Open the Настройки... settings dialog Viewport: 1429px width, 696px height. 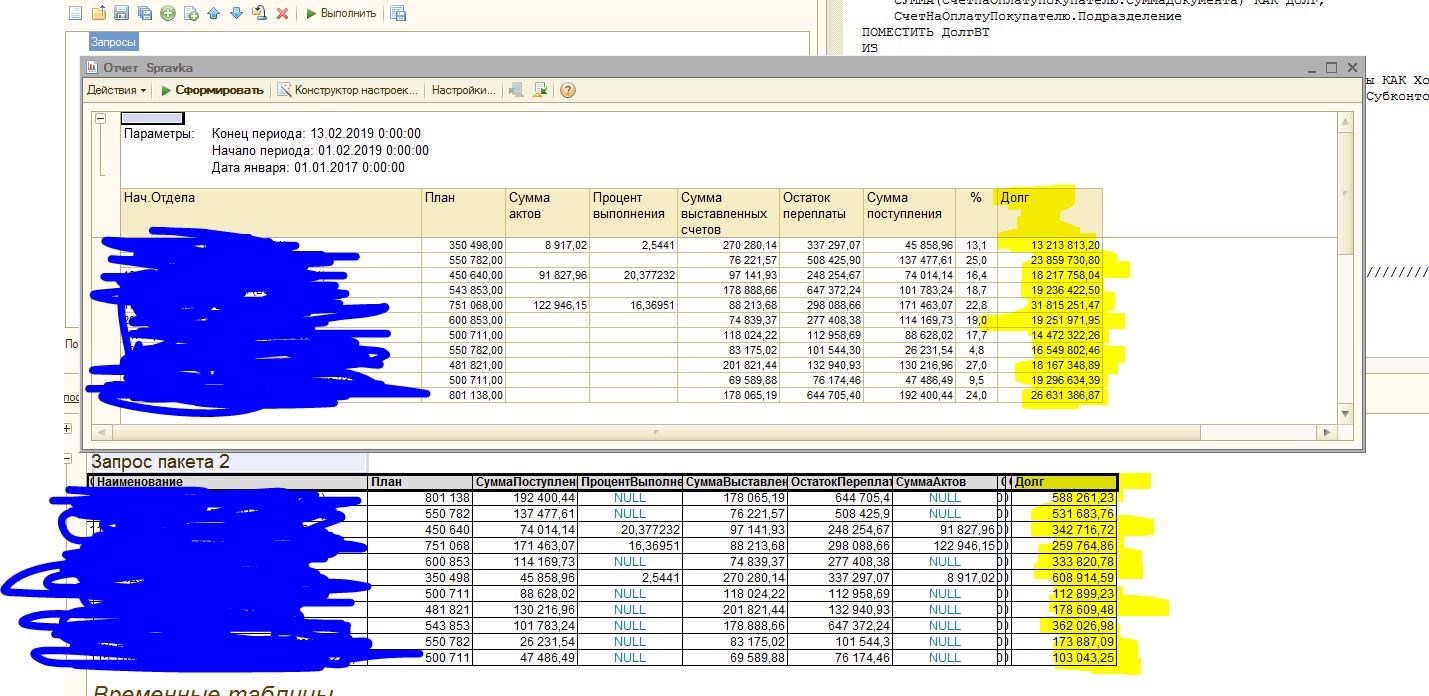click(463, 90)
